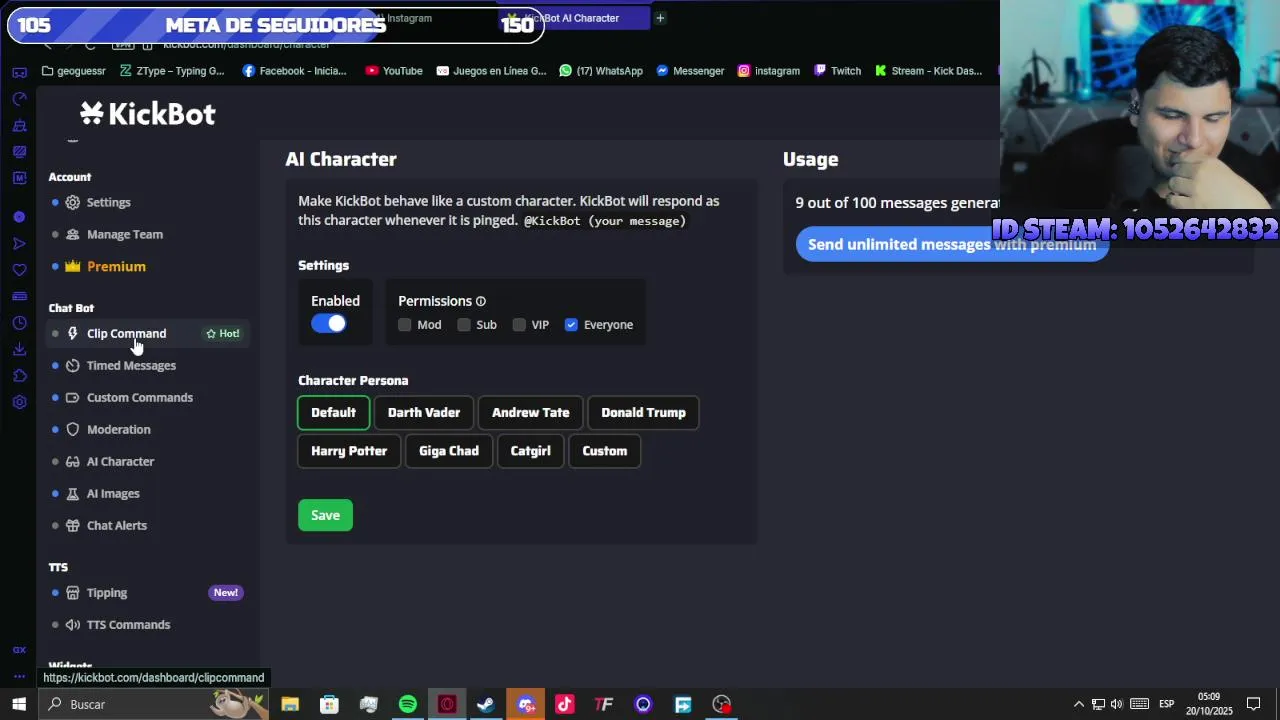
Task: Select the Custom persona
Action: click(x=605, y=451)
